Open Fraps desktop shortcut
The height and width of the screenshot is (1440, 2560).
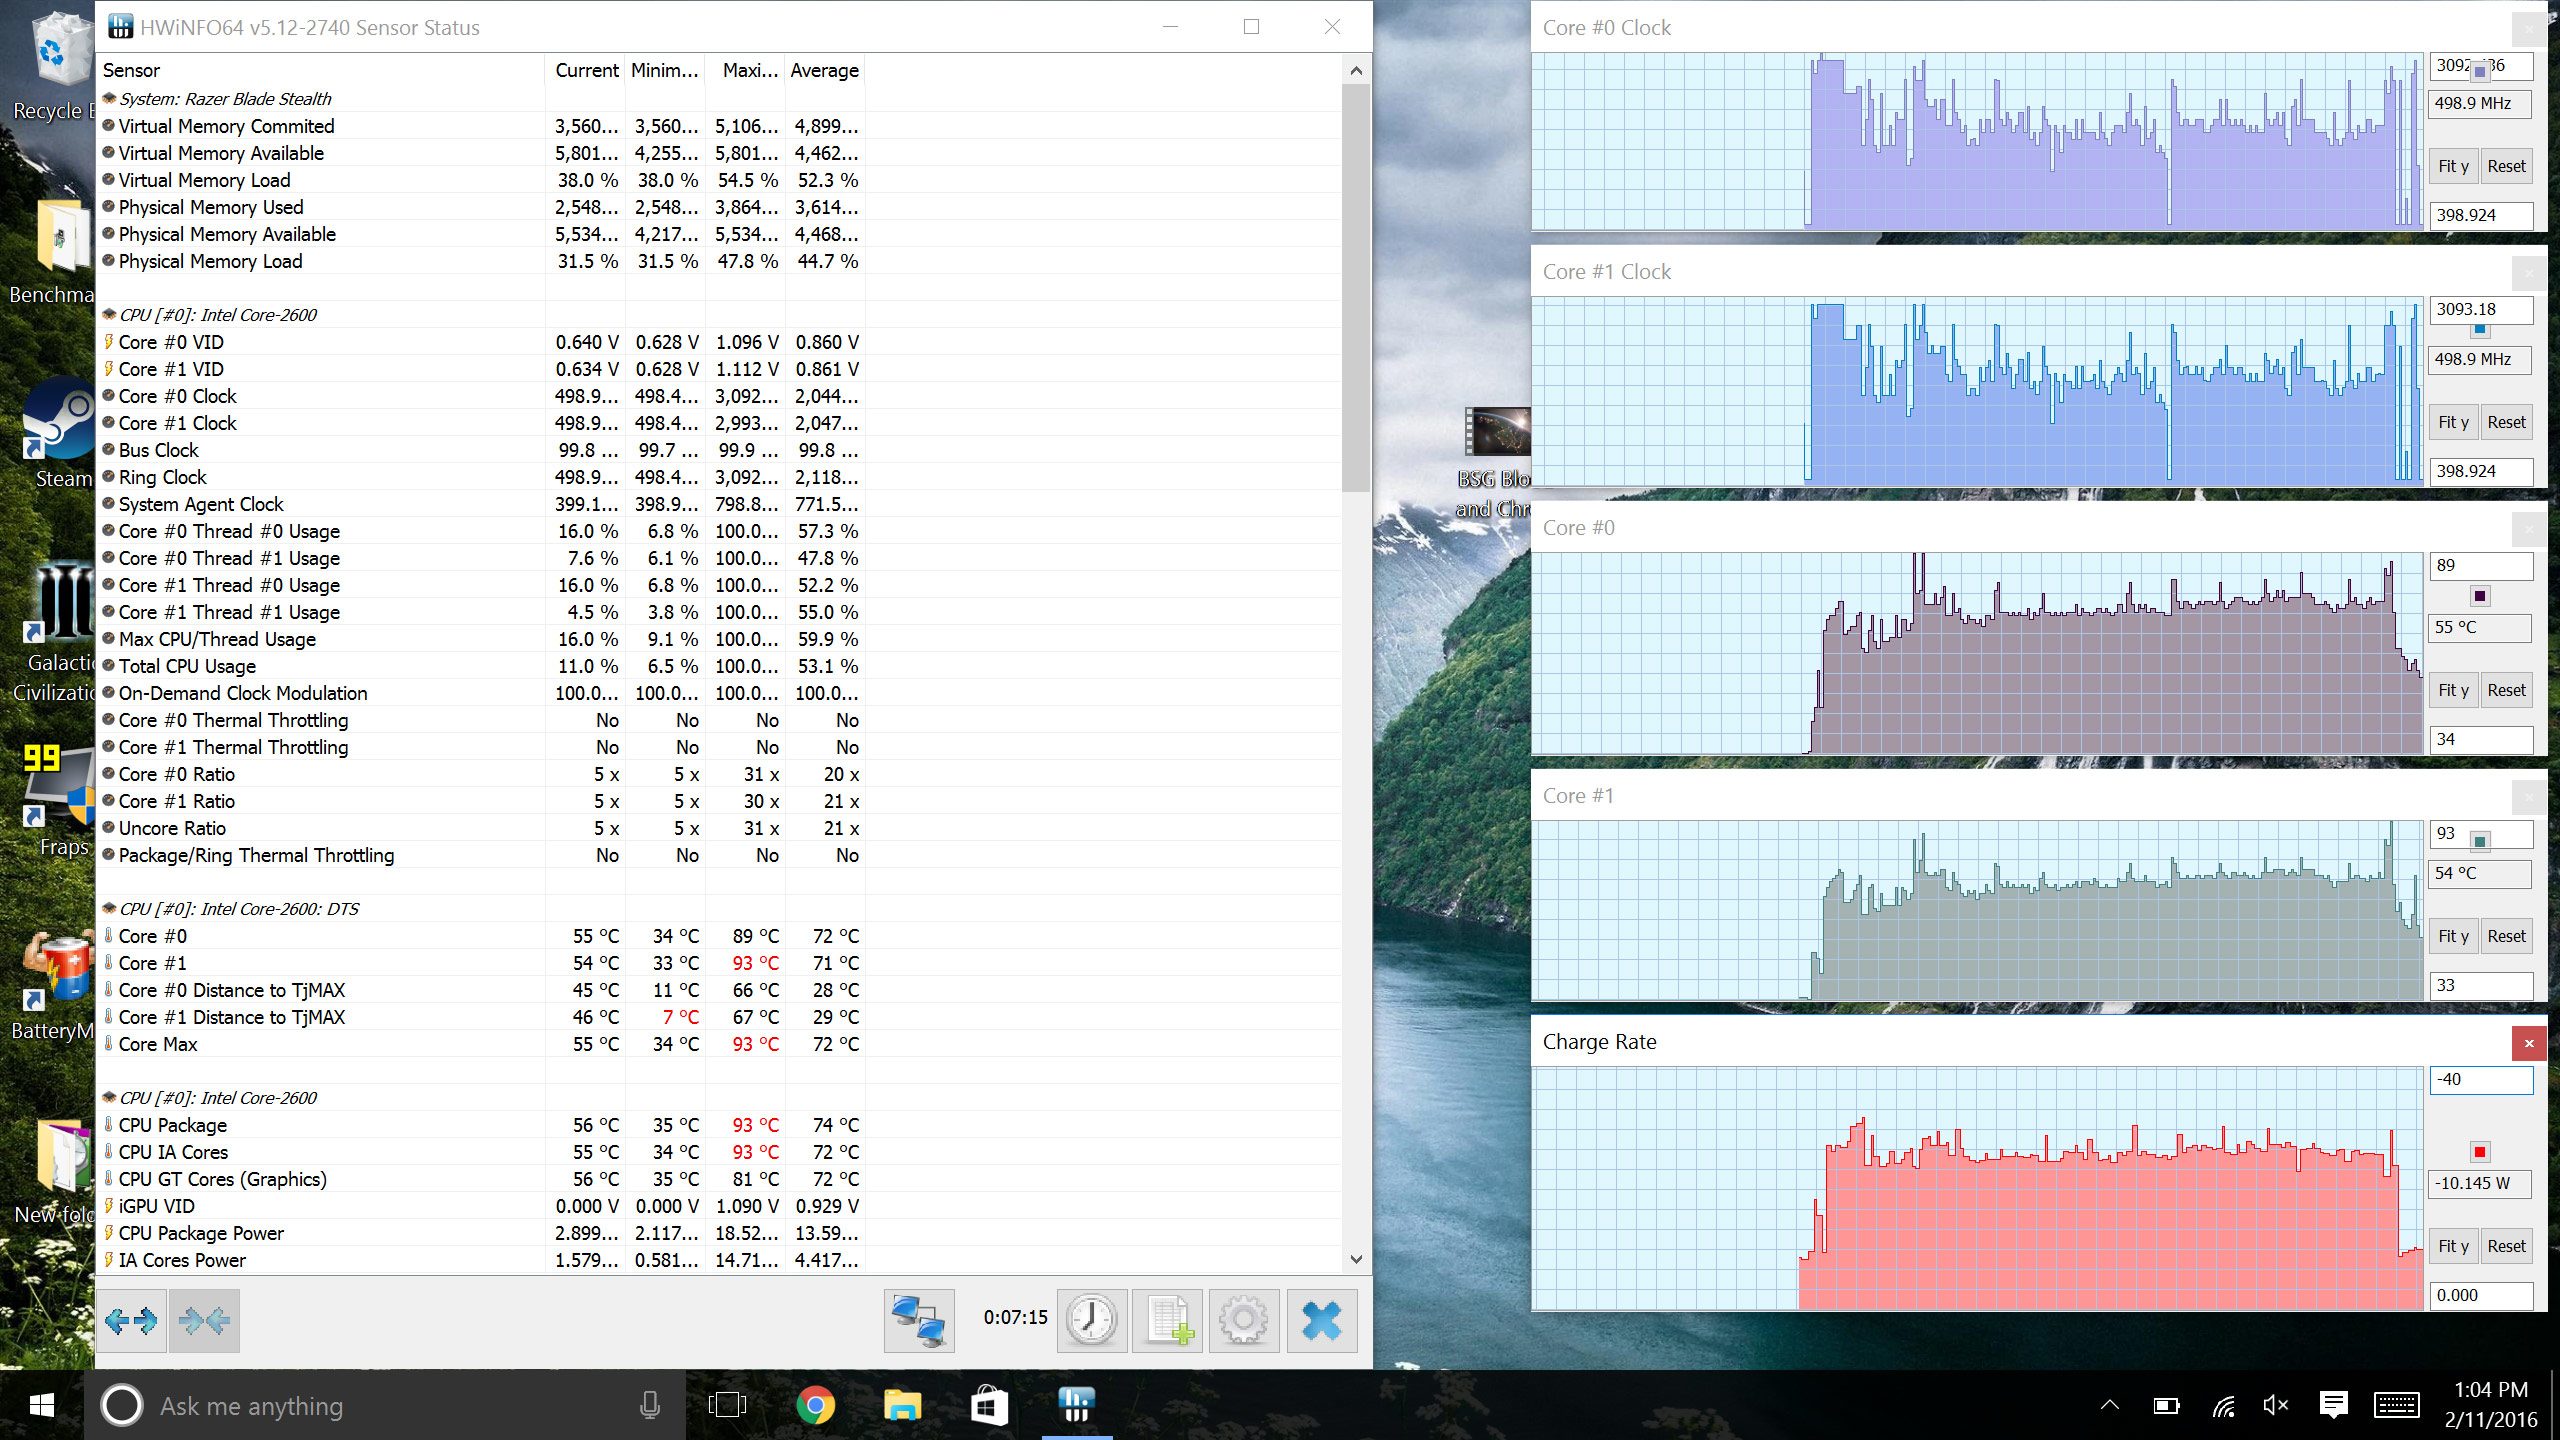pos(58,802)
